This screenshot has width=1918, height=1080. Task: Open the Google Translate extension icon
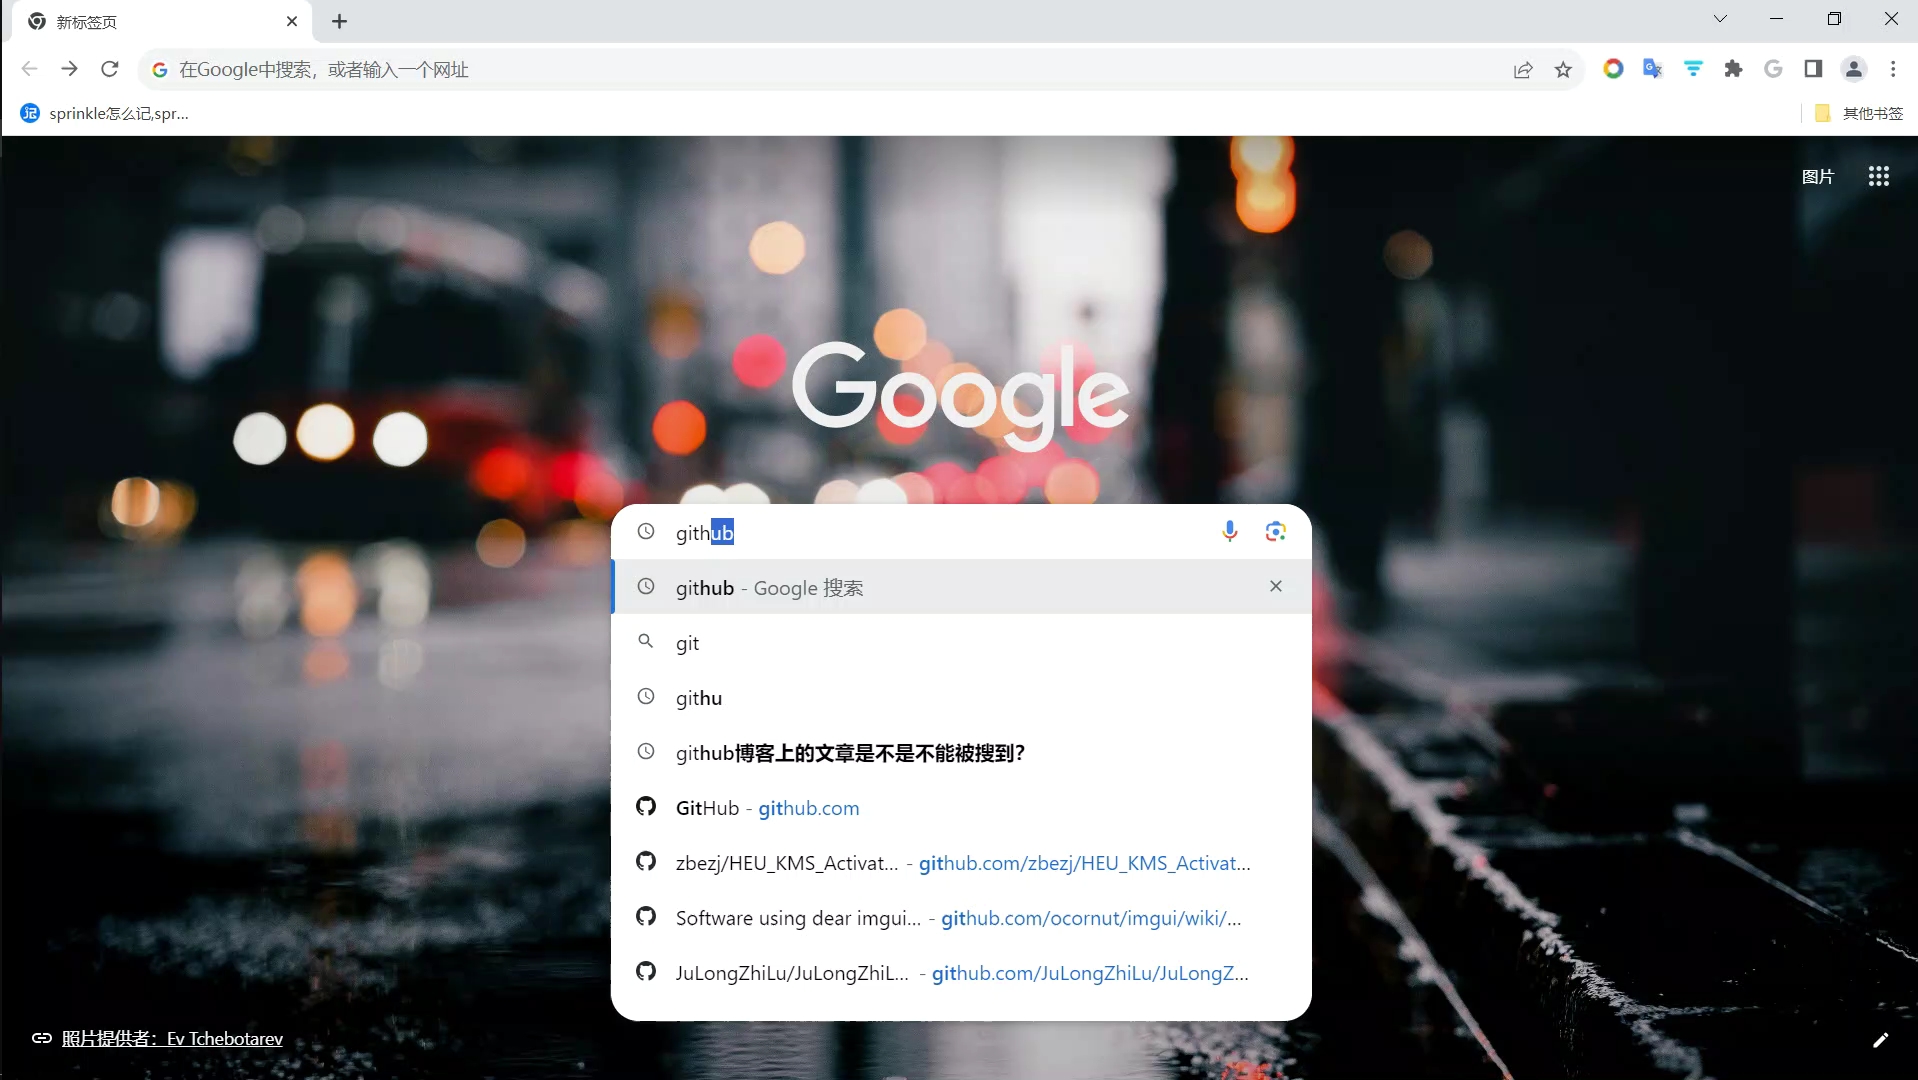(x=1652, y=69)
